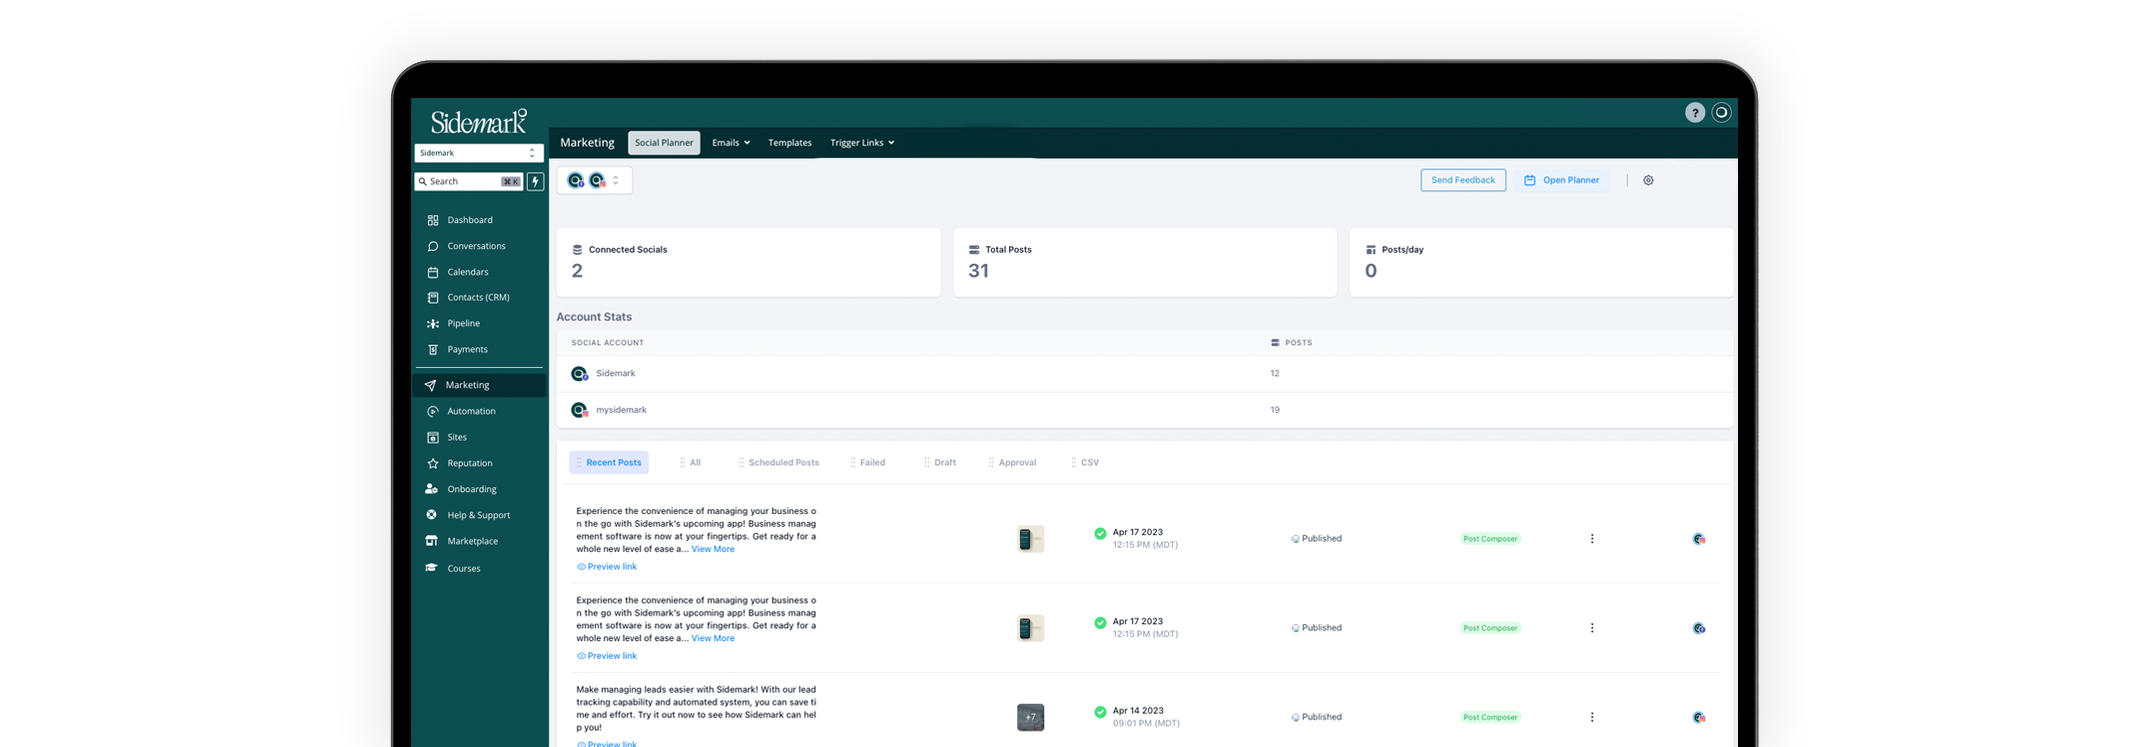
Task: Select the Sidemark account name in stats
Action: (x=615, y=374)
